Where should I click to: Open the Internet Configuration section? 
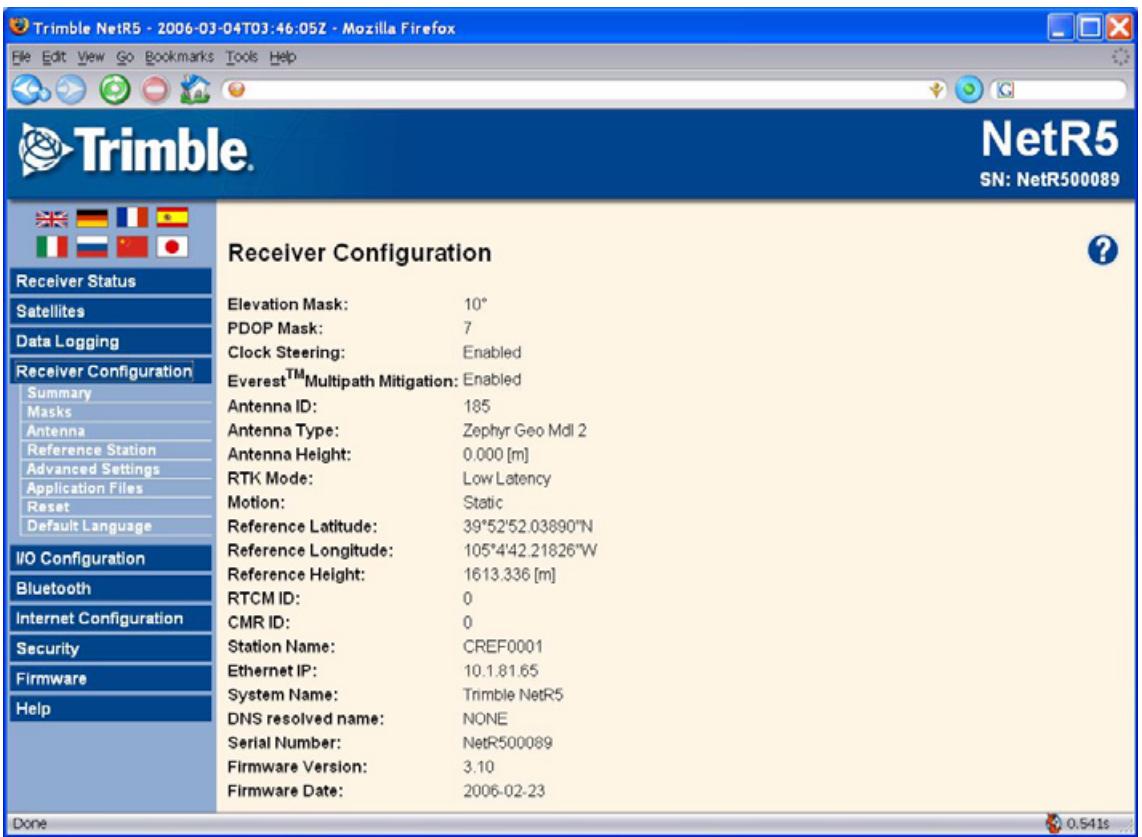111,618
